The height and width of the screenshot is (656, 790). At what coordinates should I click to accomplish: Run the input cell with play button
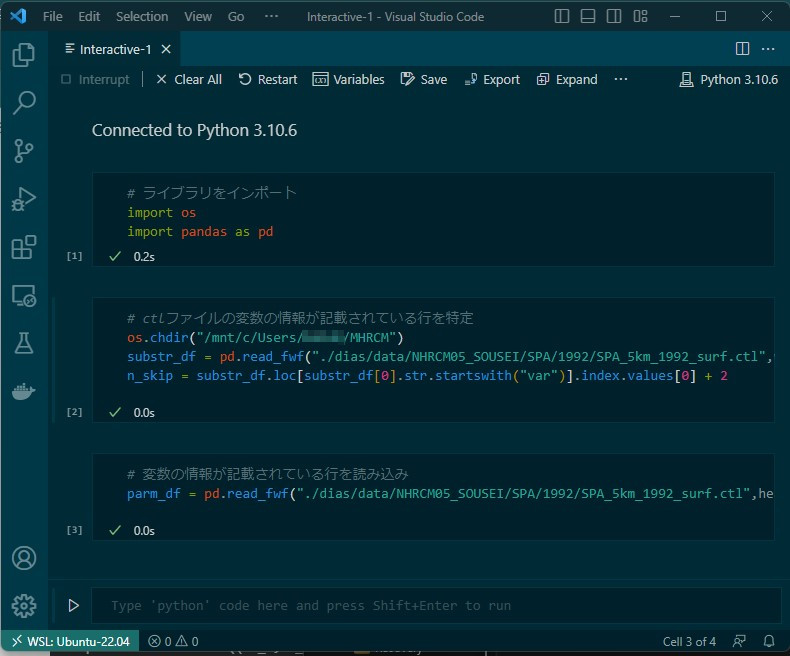pyautogui.click(x=74, y=605)
